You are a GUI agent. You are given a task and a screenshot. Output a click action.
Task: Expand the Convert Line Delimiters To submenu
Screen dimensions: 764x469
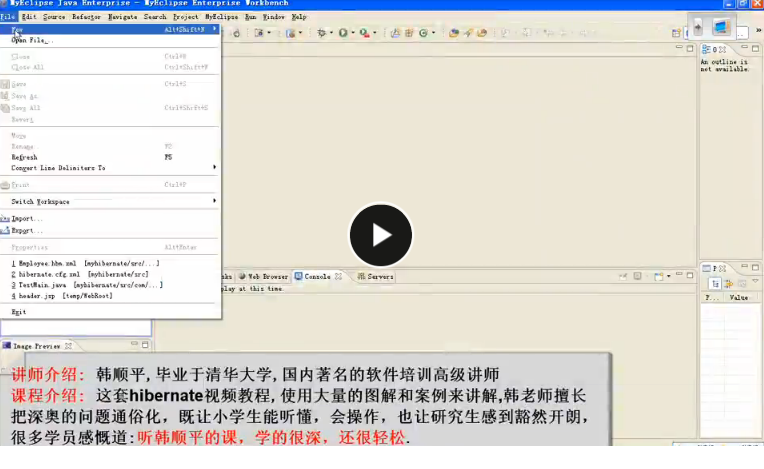coord(111,168)
